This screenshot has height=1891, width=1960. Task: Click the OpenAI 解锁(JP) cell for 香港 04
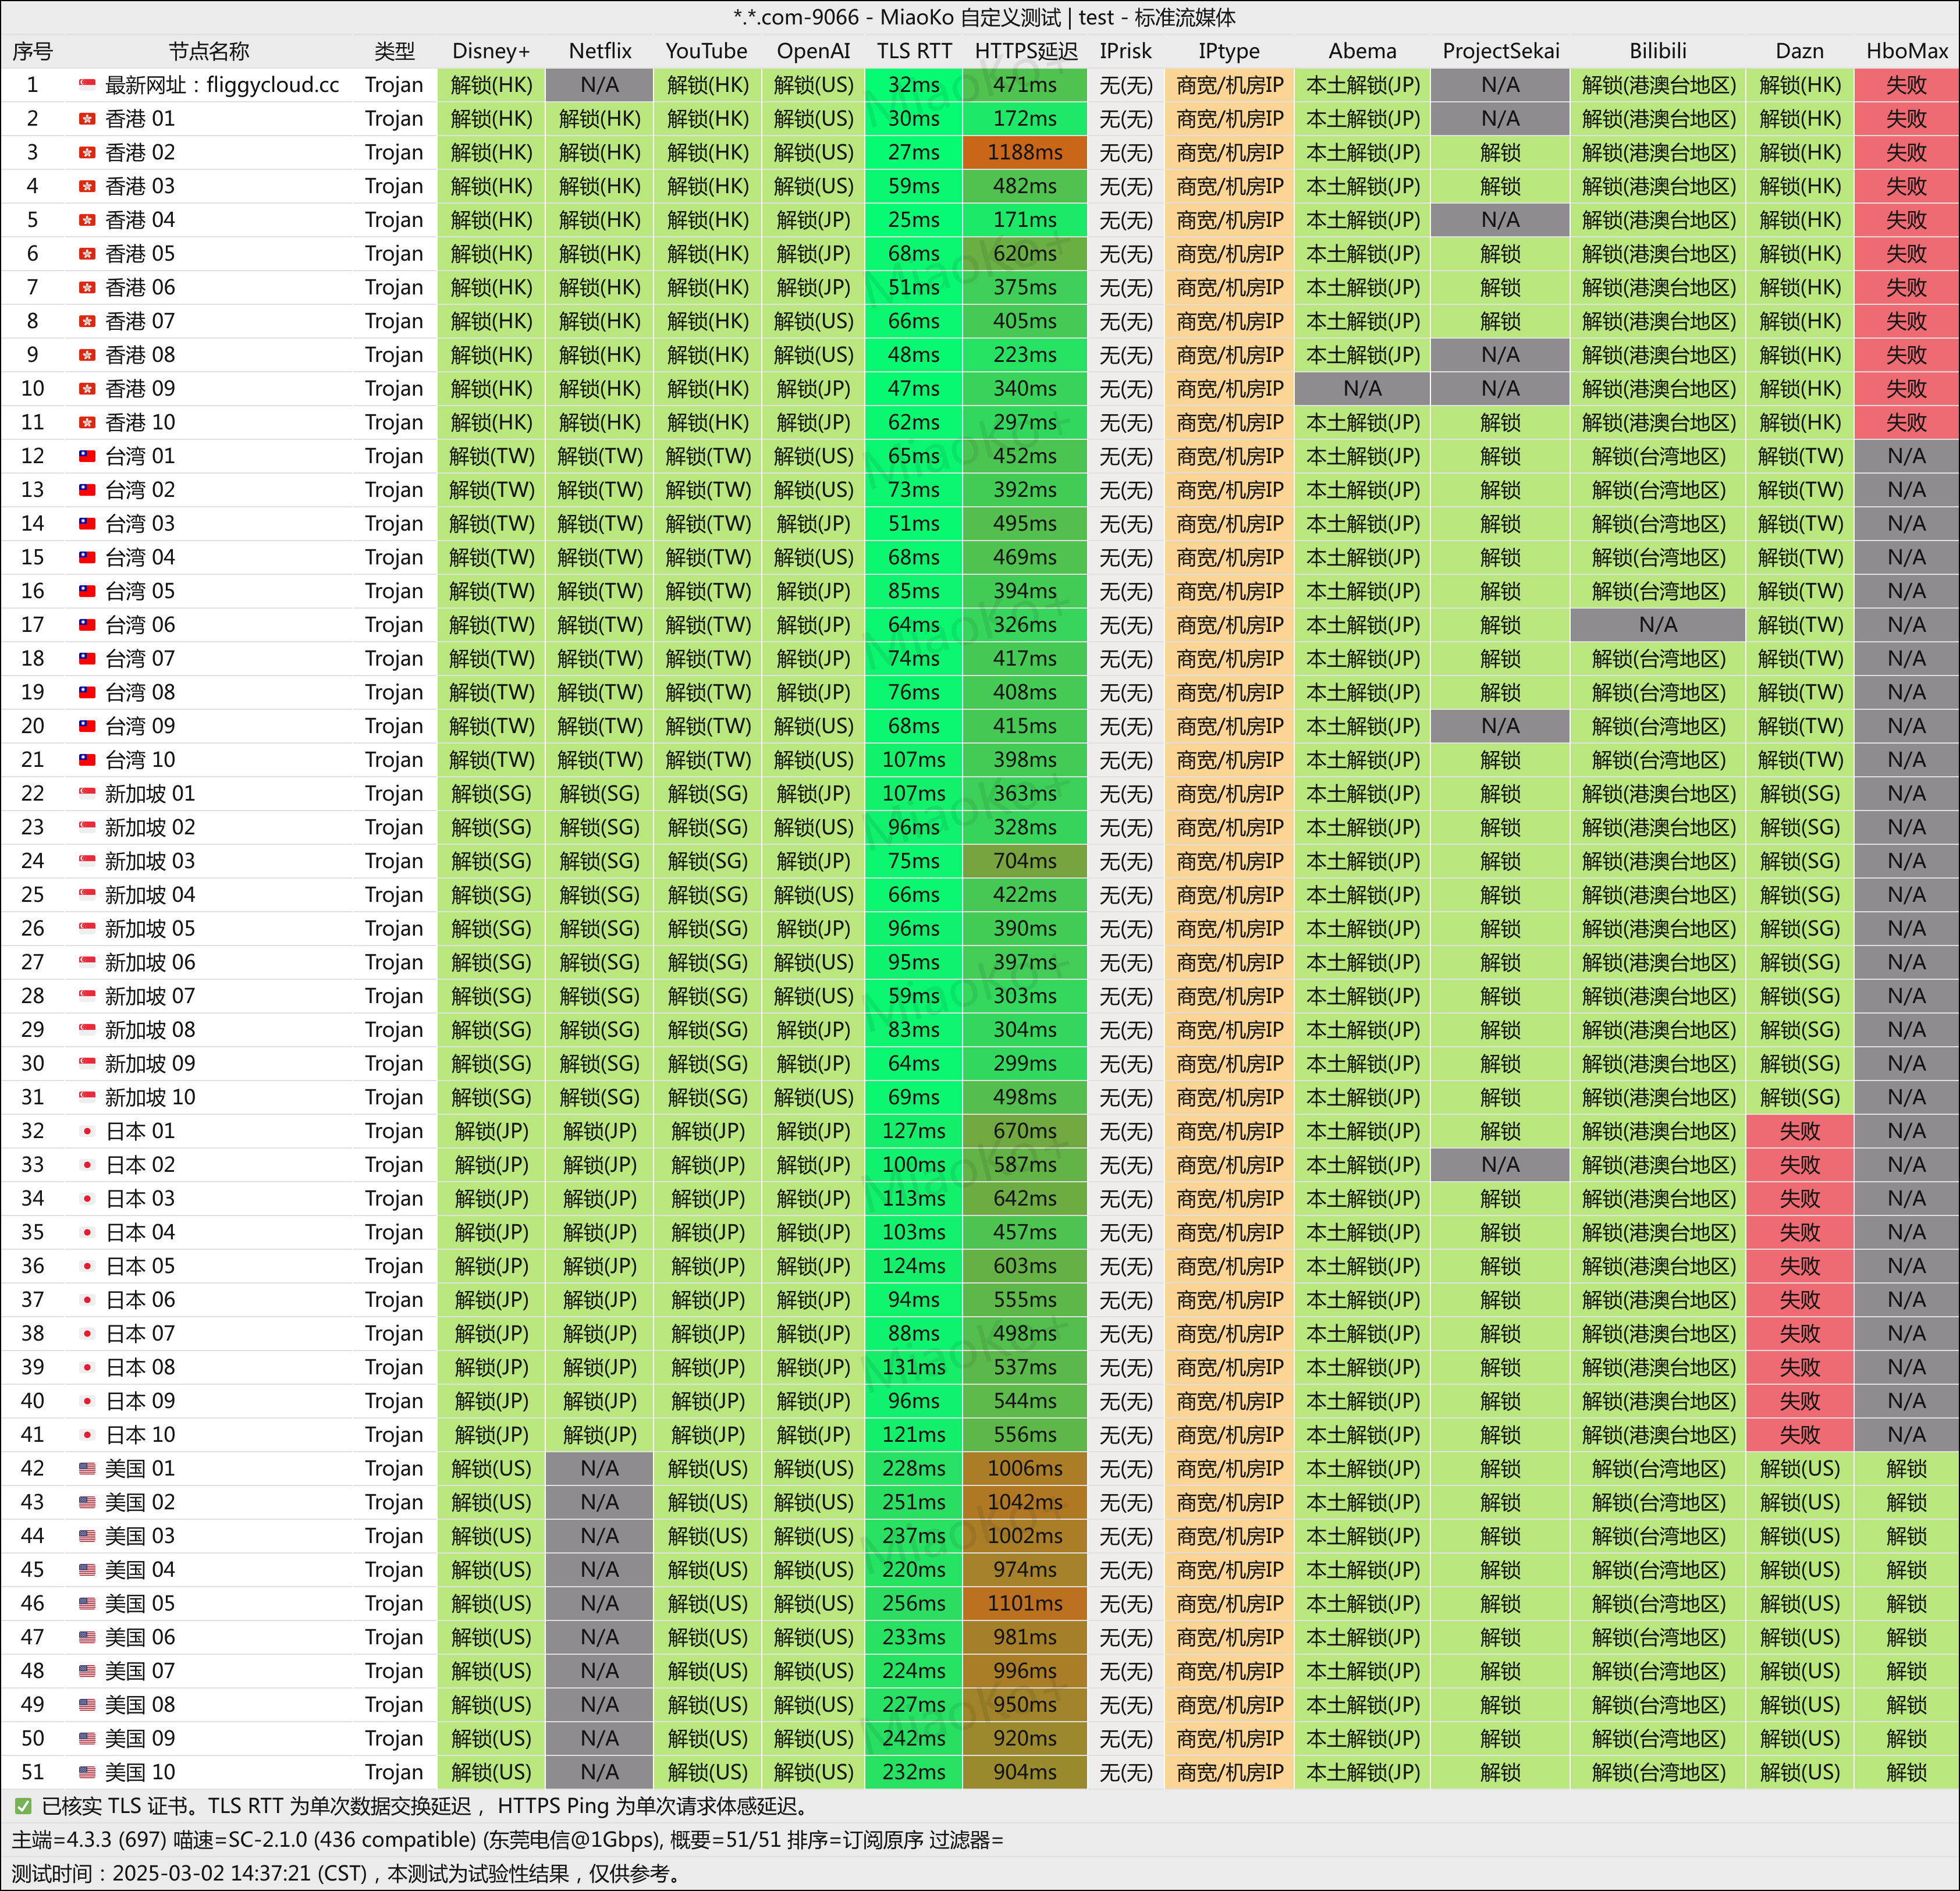(814, 220)
